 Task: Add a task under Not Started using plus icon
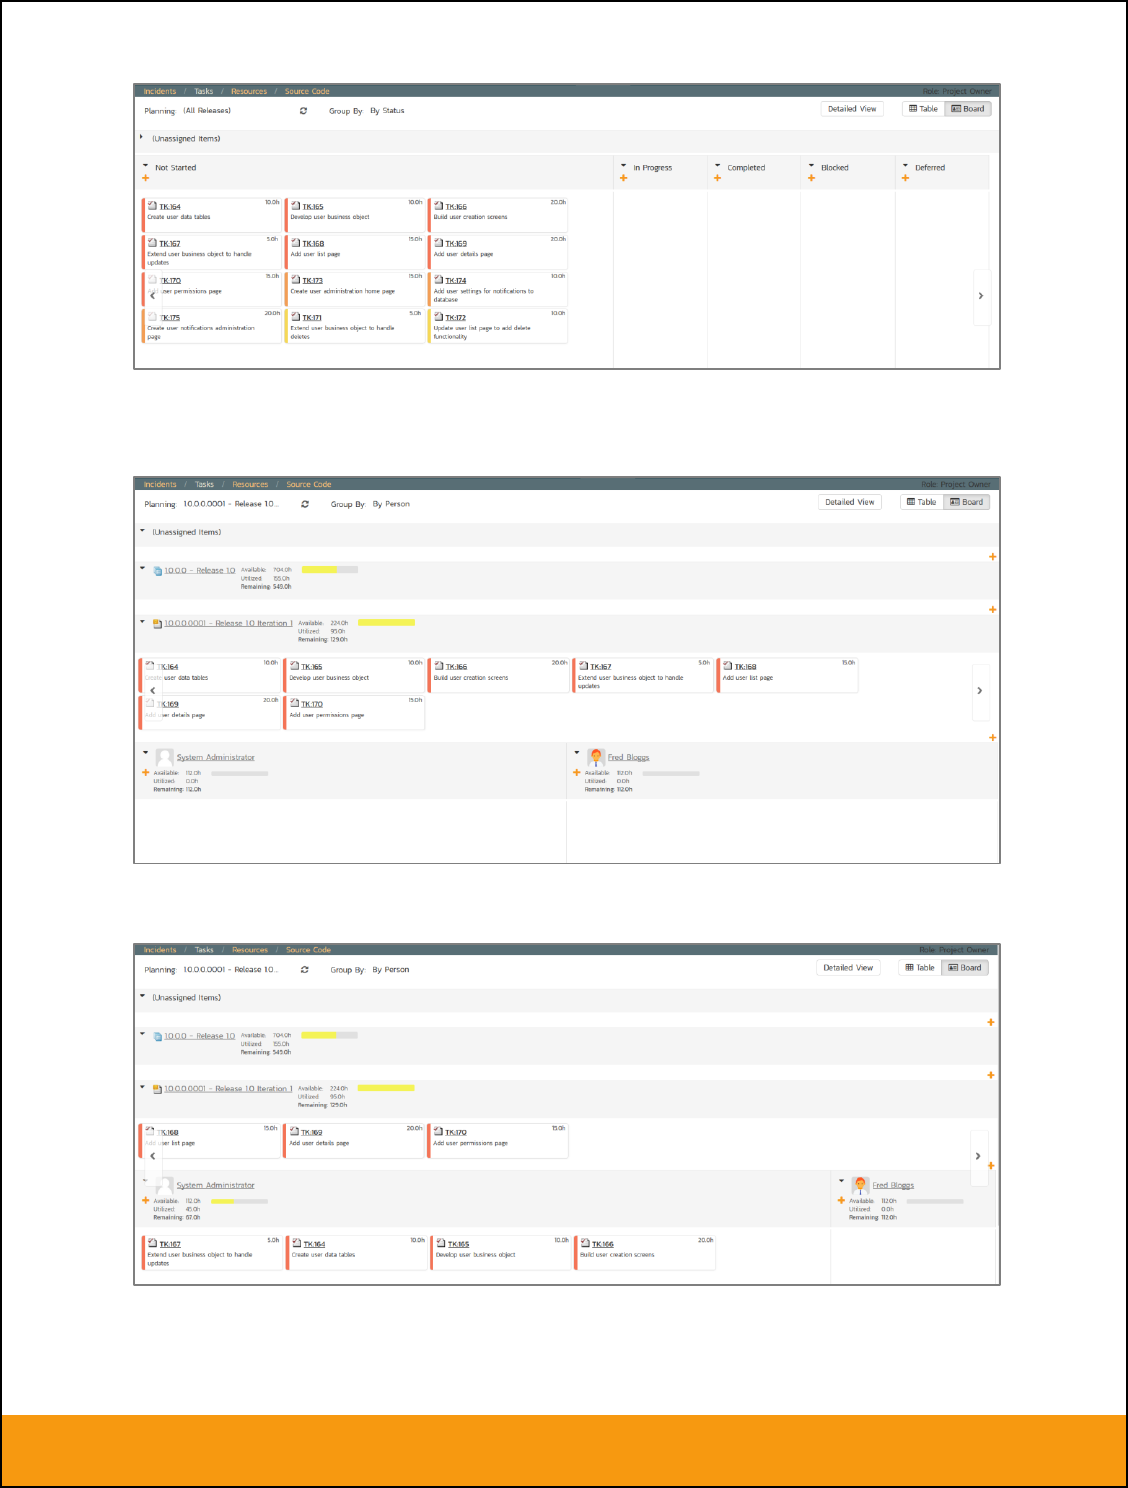coord(146,179)
